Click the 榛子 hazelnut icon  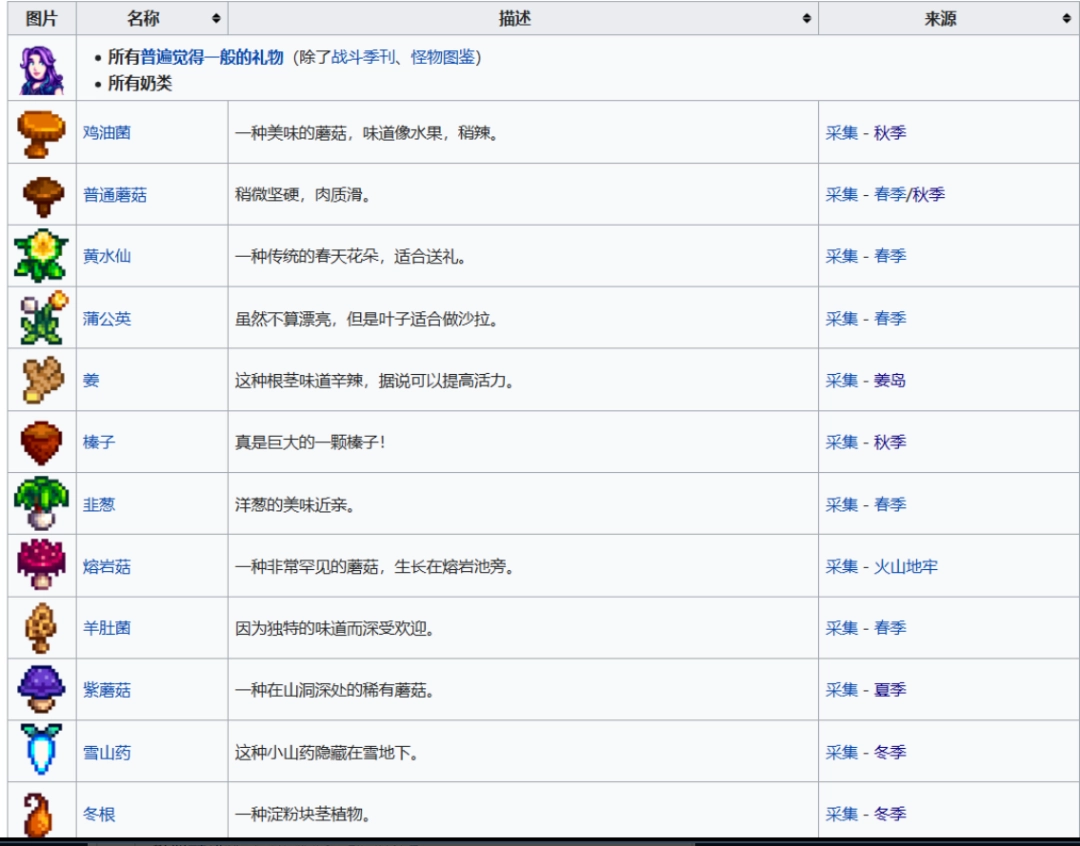(x=41, y=442)
